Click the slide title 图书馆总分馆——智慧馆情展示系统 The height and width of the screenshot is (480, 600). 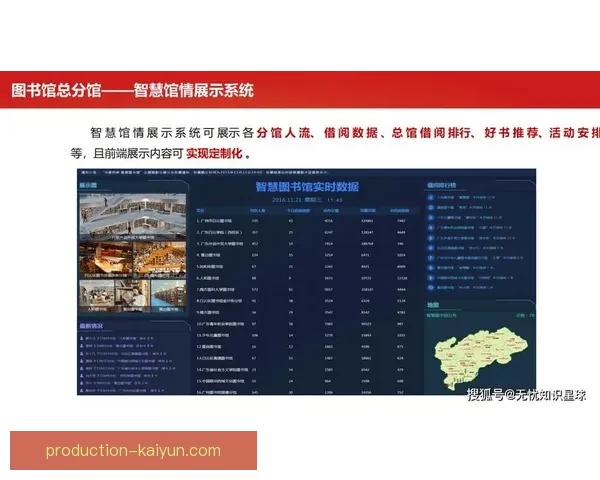point(132,91)
